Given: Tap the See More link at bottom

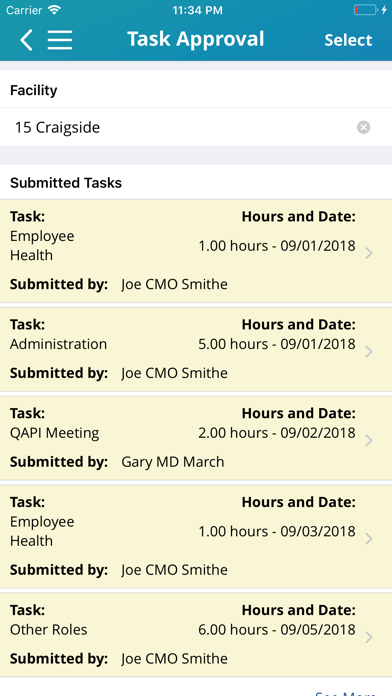Looking at the screenshot, I should pyautogui.click(x=345, y=693).
